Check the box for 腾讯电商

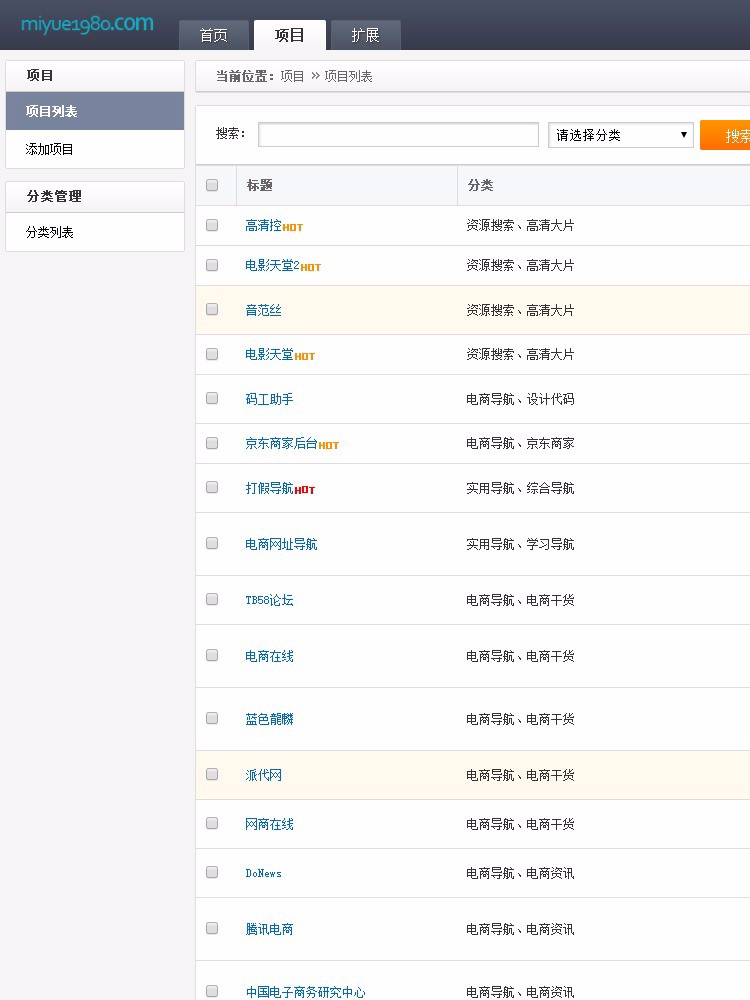click(212, 929)
